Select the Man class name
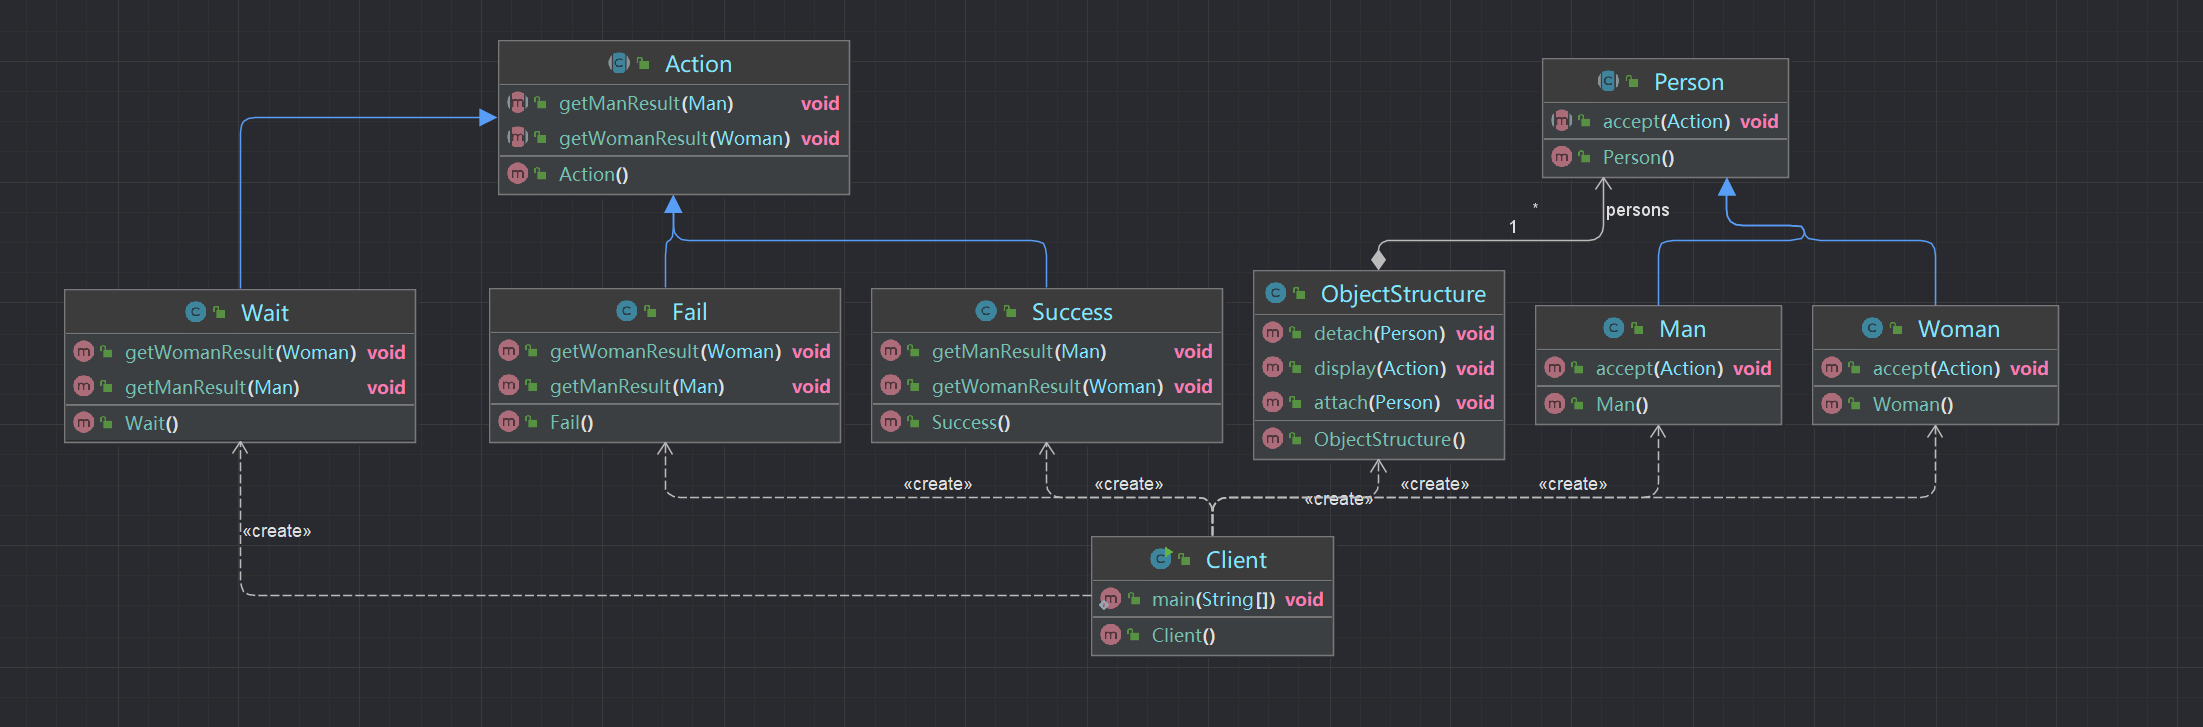Image resolution: width=2203 pixels, height=727 pixels. tap(1682, 329)
